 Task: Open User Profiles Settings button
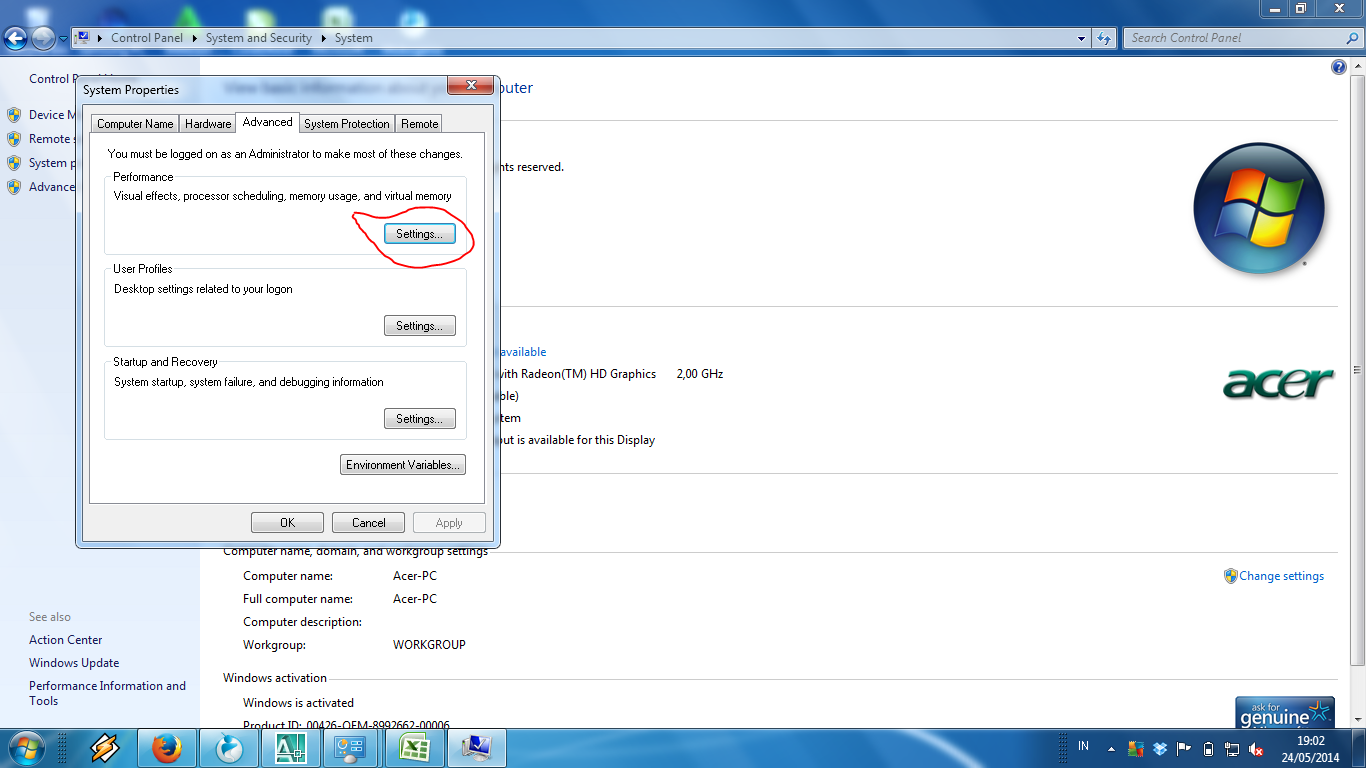[420, 326]
